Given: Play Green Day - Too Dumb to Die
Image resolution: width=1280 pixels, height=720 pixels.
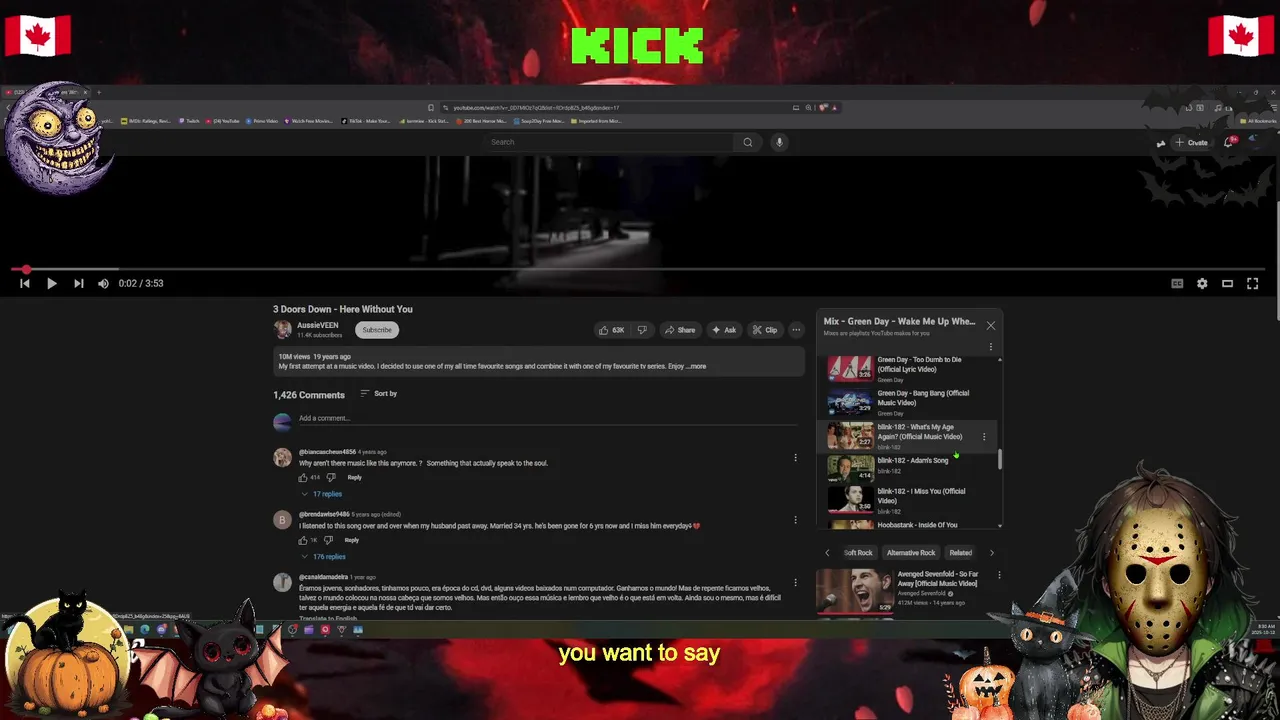Looking at the screenshot, I should 906,369.
